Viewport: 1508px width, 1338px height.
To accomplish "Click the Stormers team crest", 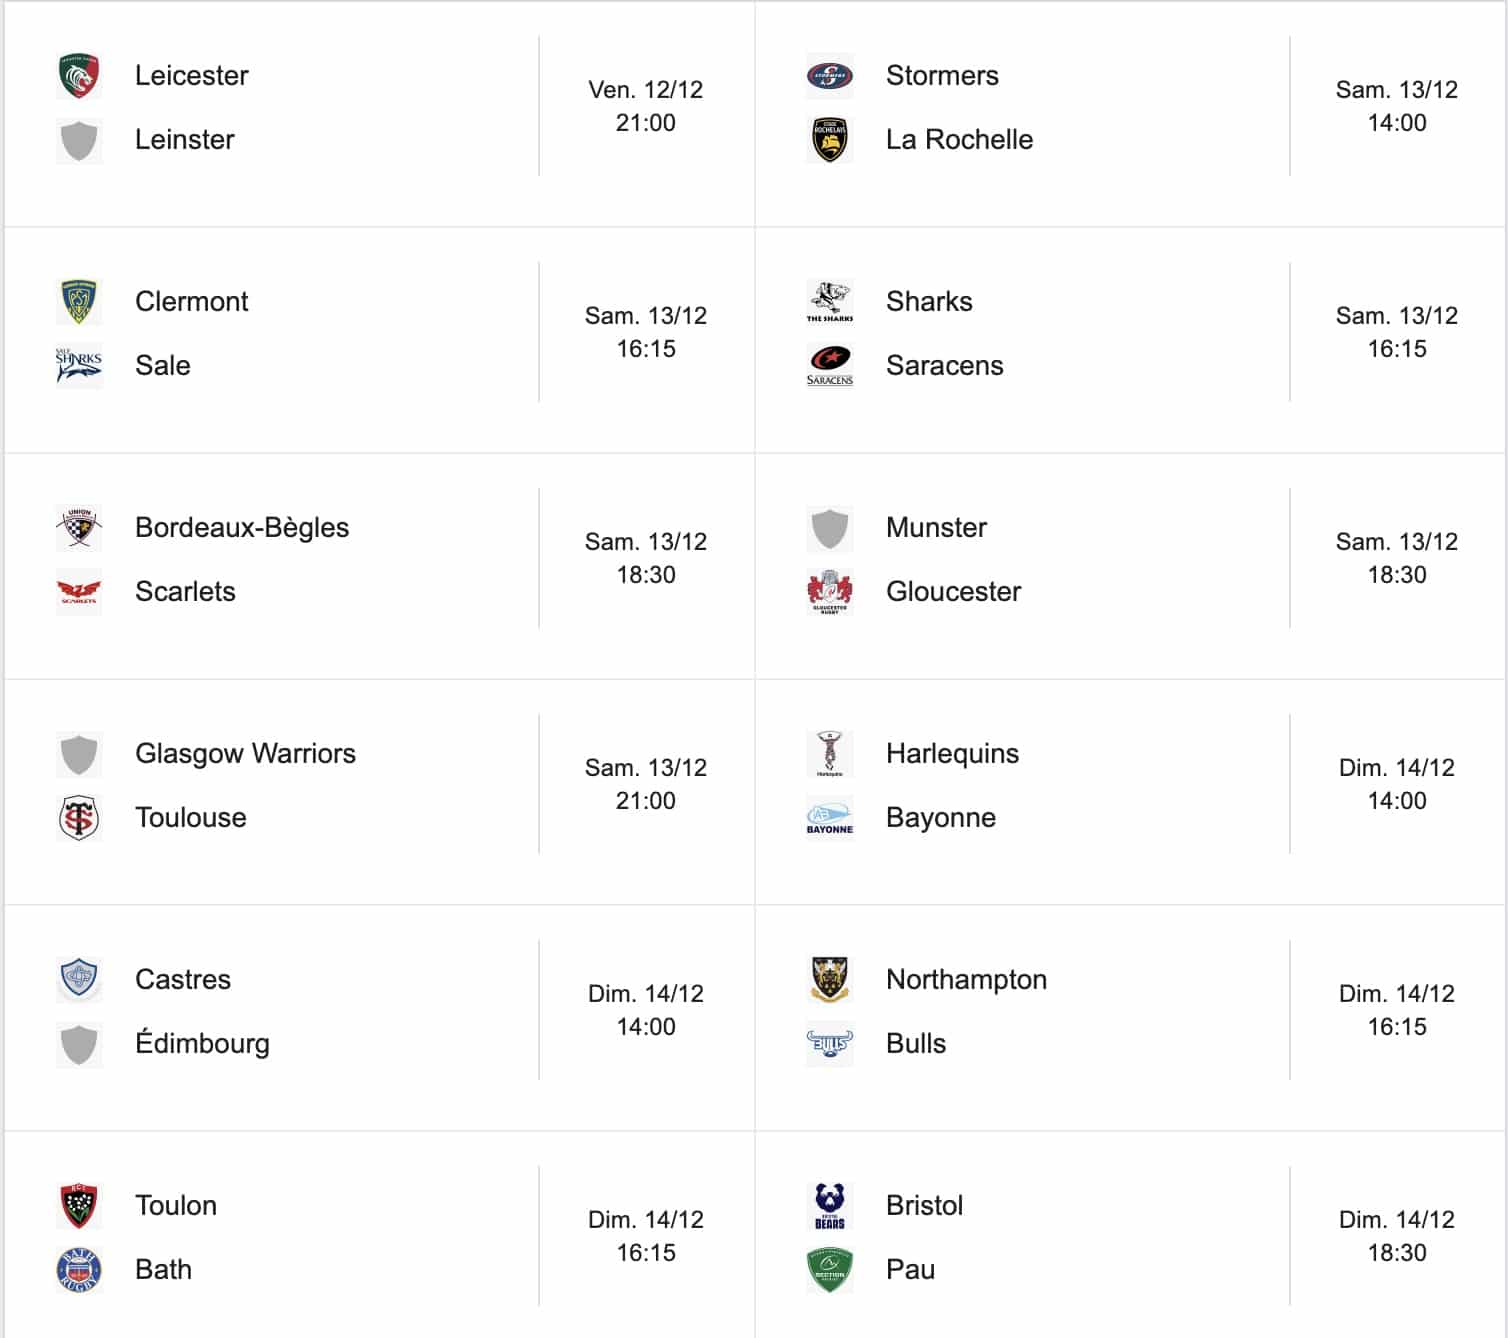I will tap(829, 76).
